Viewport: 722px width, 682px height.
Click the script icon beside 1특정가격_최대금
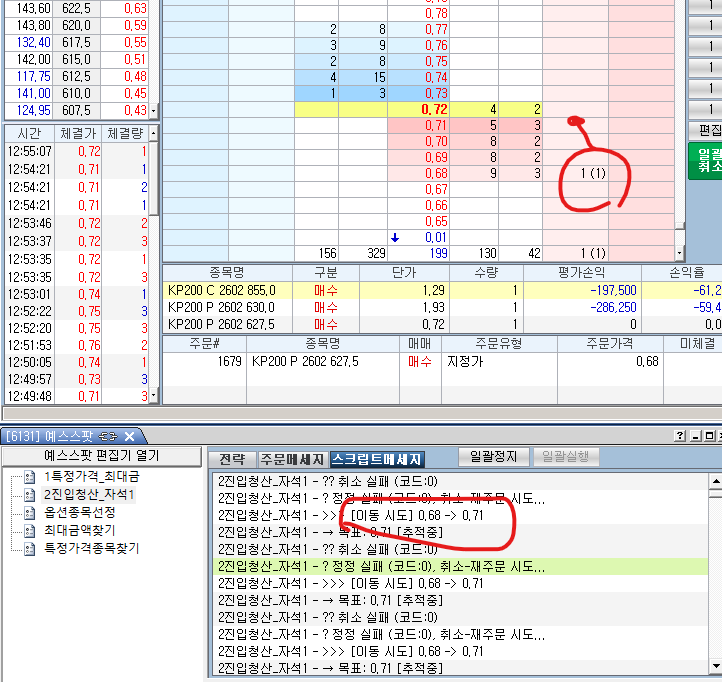(x=29, y=476)
